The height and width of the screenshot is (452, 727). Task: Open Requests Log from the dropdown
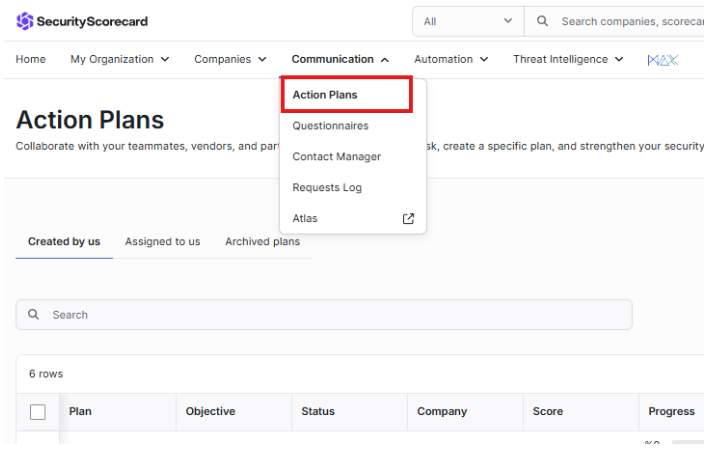[327, 187]
